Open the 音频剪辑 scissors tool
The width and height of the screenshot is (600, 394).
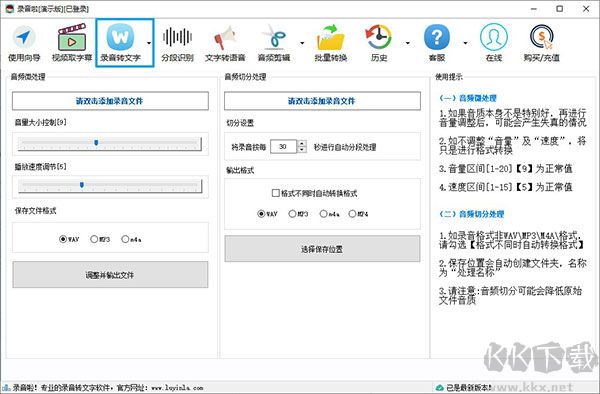[x=274, y=43]
